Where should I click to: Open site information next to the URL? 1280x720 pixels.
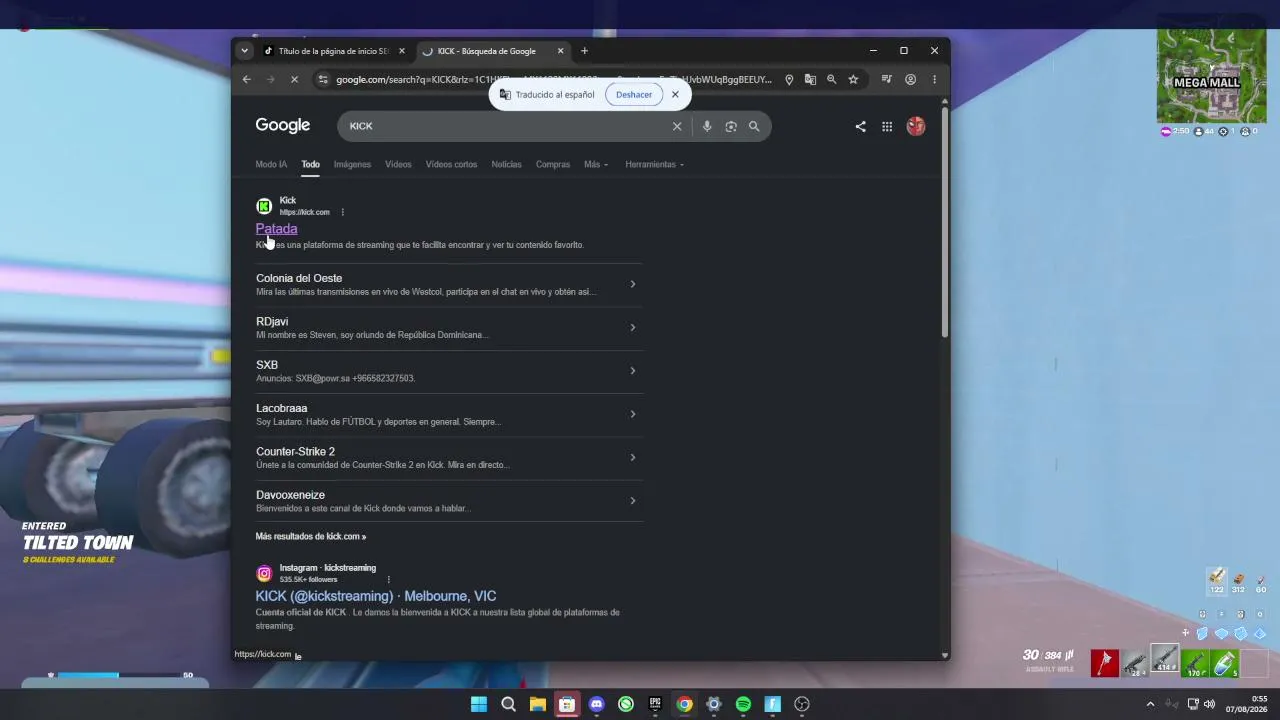(322, 80)
